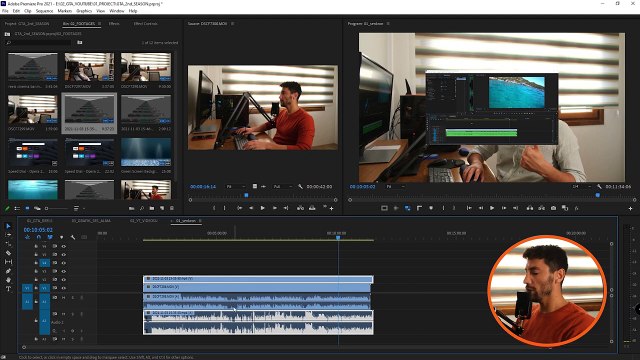Solo audio track A1
Viewport: 640px width, 360px height.
[x=73, y=298]
